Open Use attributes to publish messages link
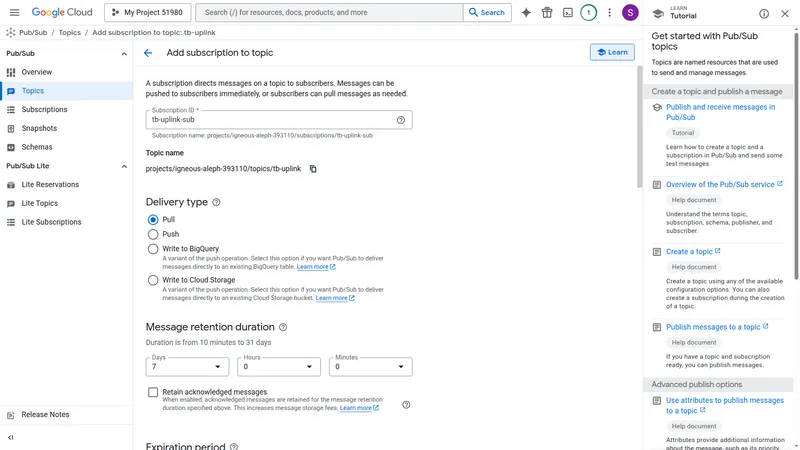The height and width of the screenshot is (450, 800). pyautogui.click(x=724, y=406)
